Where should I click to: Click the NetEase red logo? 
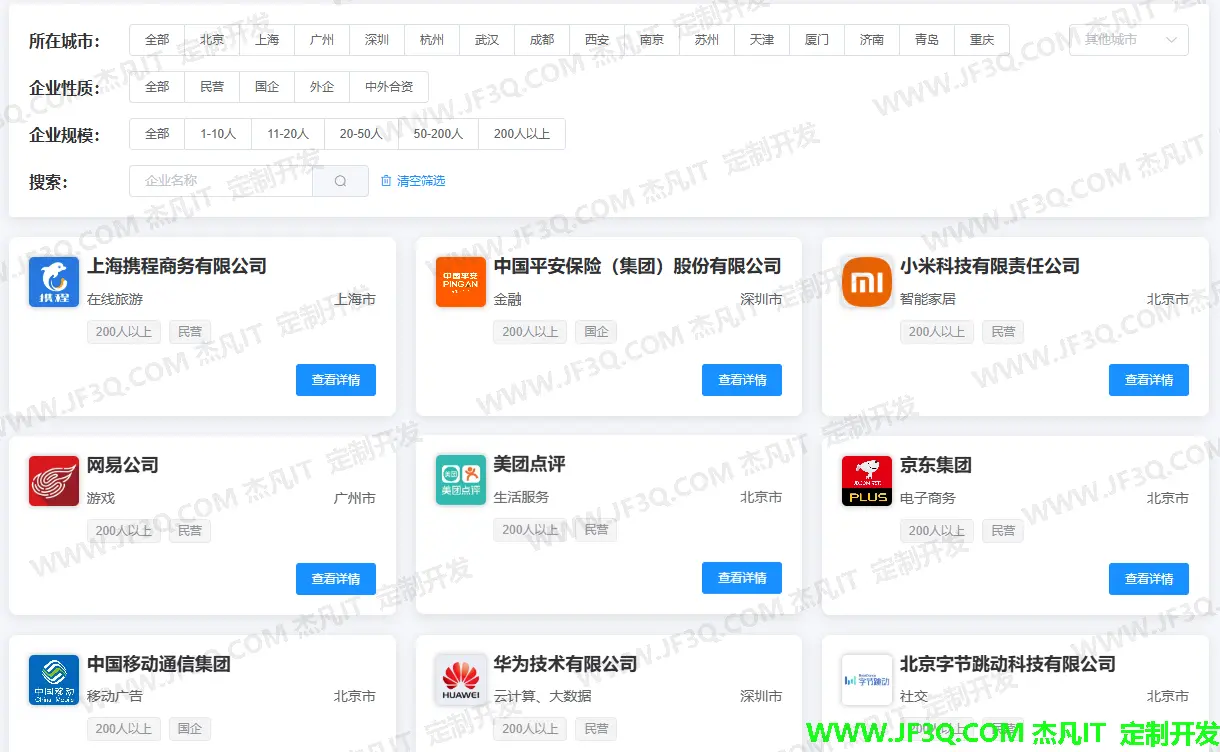tap(54, 481)
